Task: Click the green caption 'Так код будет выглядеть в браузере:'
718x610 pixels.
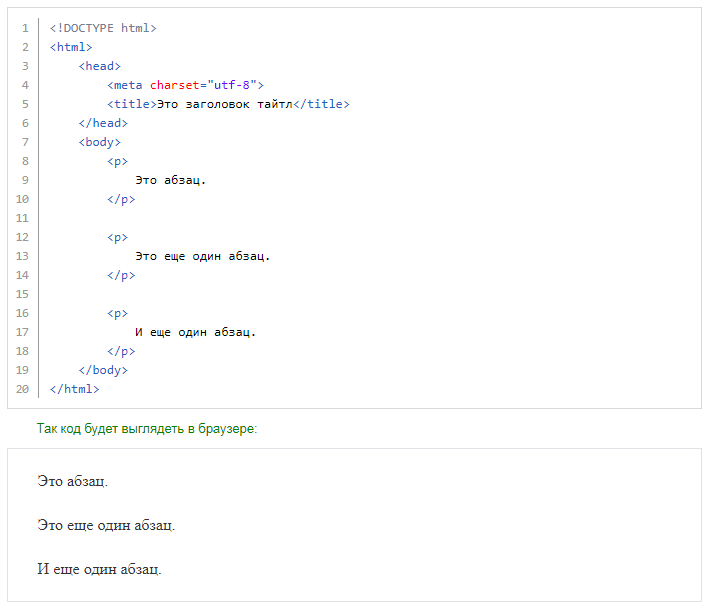Action: click(x=147, y=429)
